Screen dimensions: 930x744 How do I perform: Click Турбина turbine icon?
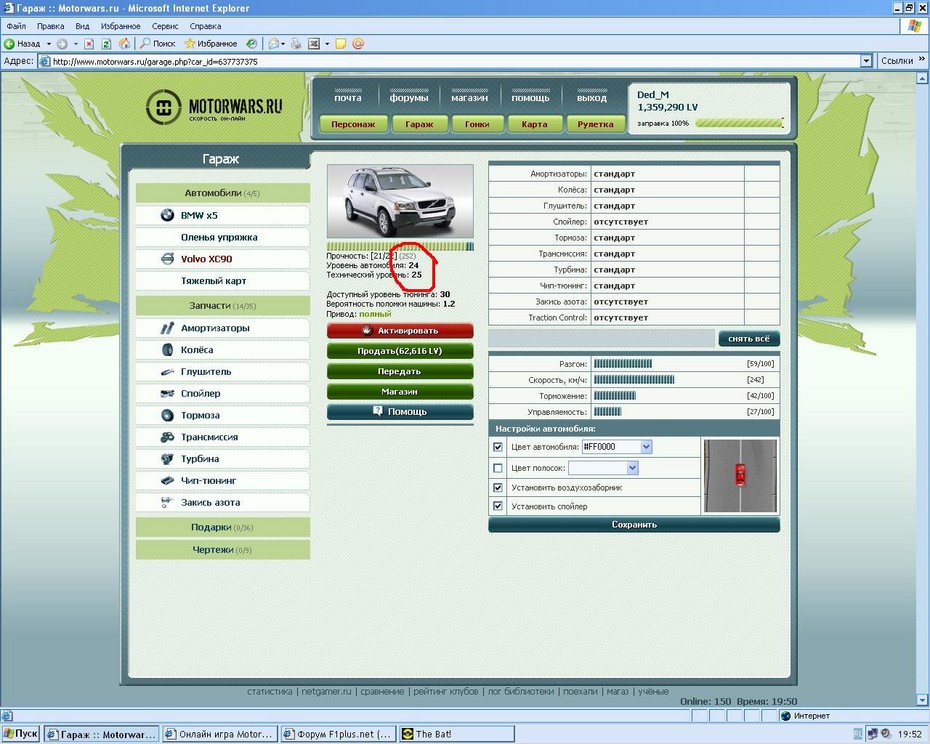167,459
